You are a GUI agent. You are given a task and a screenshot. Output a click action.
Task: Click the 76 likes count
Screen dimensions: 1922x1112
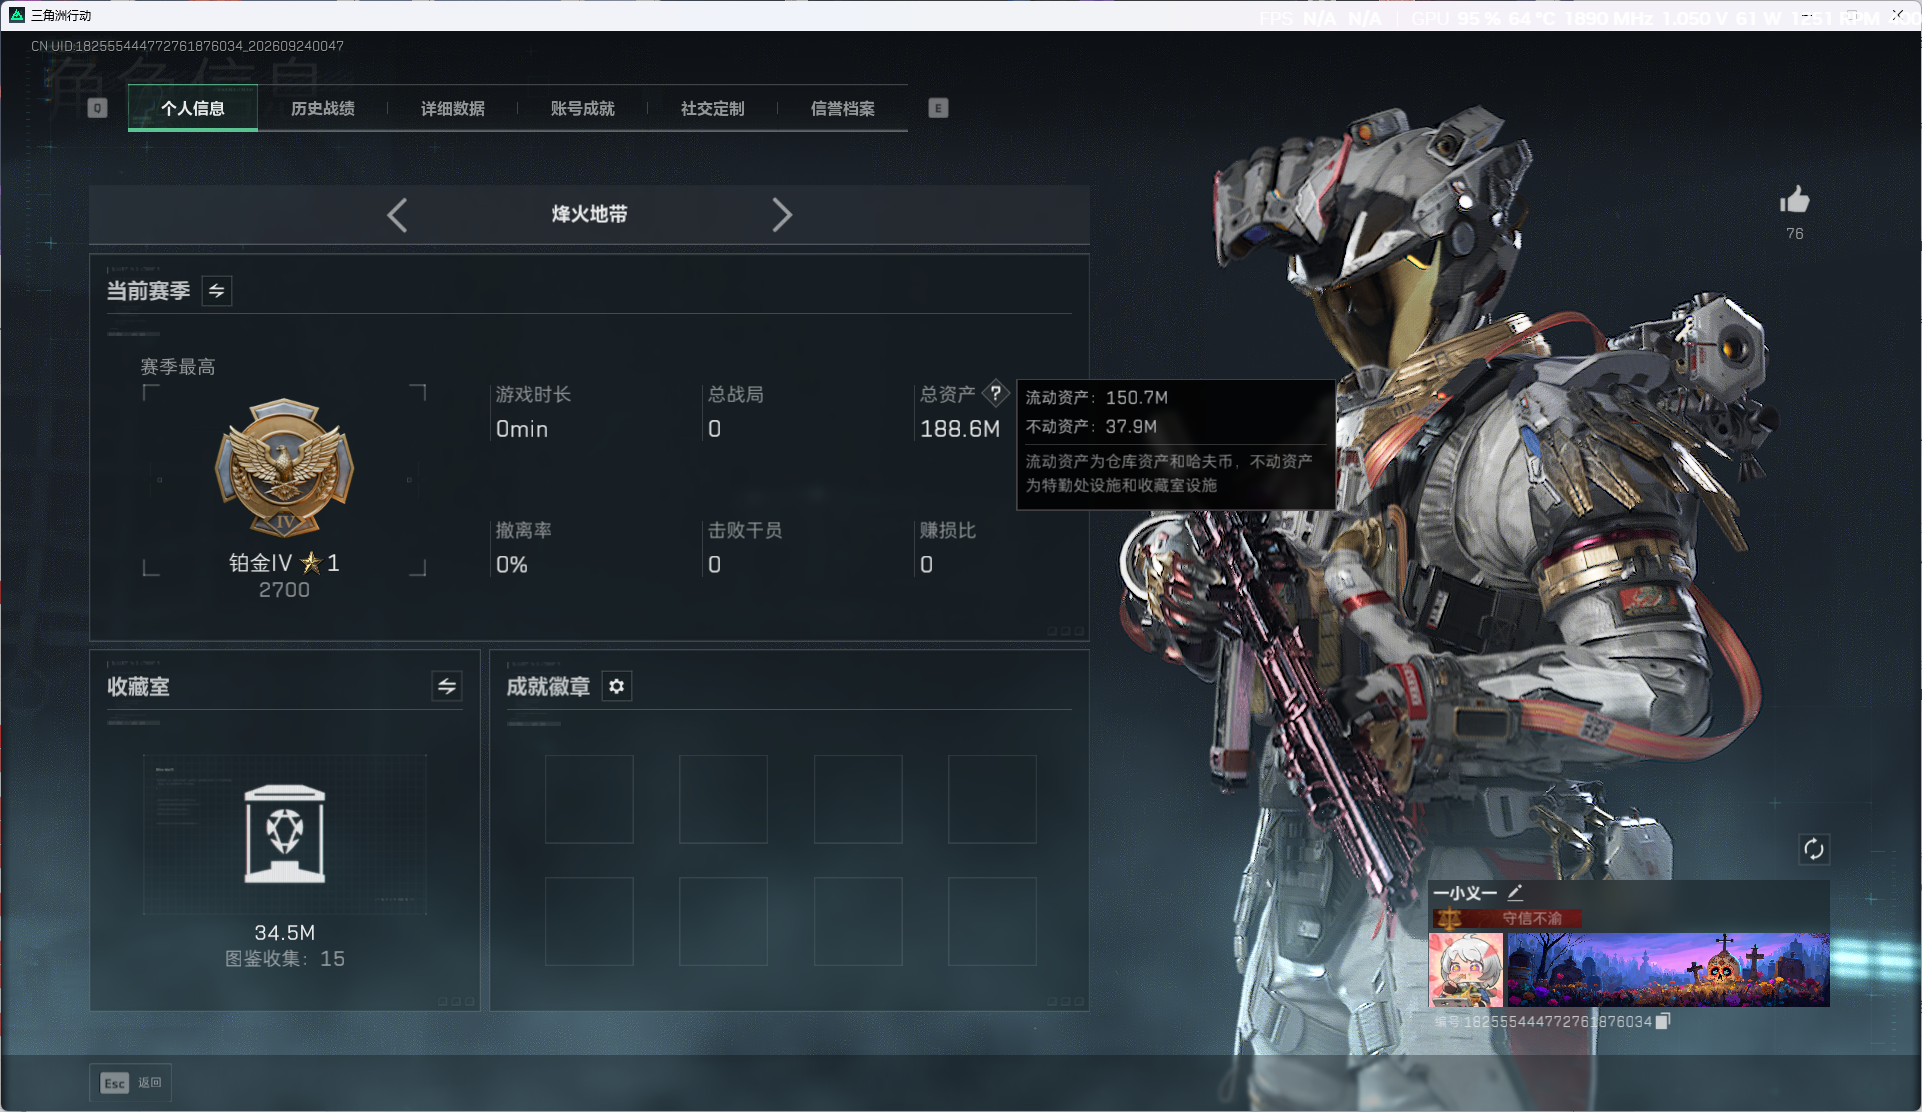1795,234
